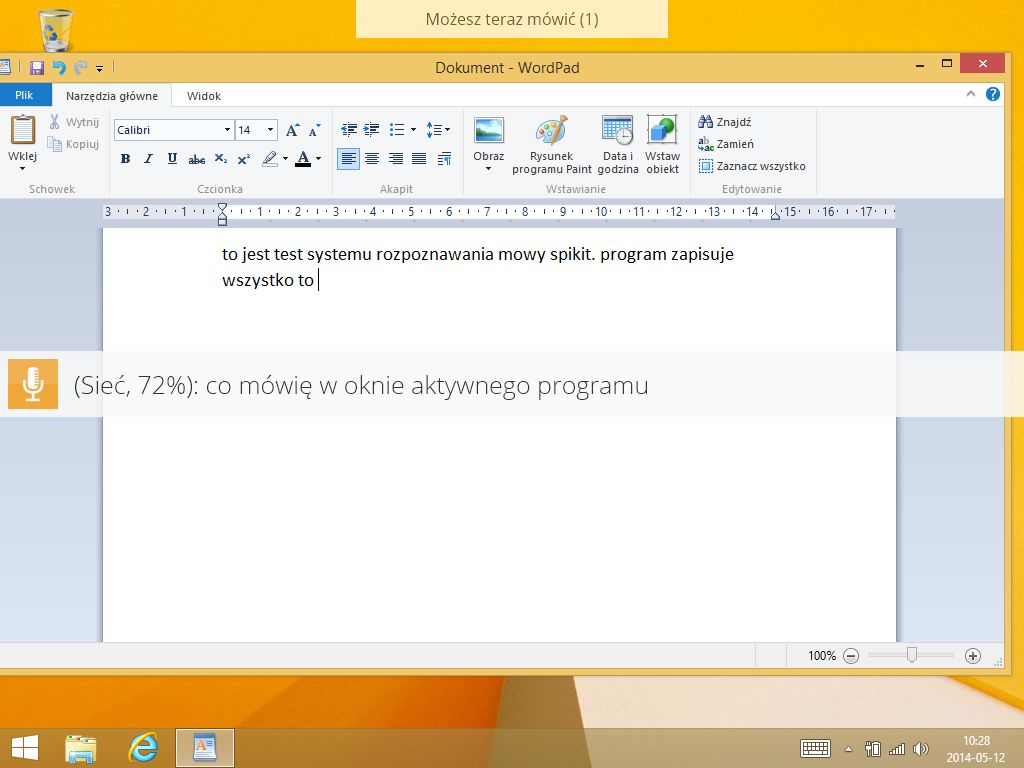Toggle superscript formatting

click(244, 159)
